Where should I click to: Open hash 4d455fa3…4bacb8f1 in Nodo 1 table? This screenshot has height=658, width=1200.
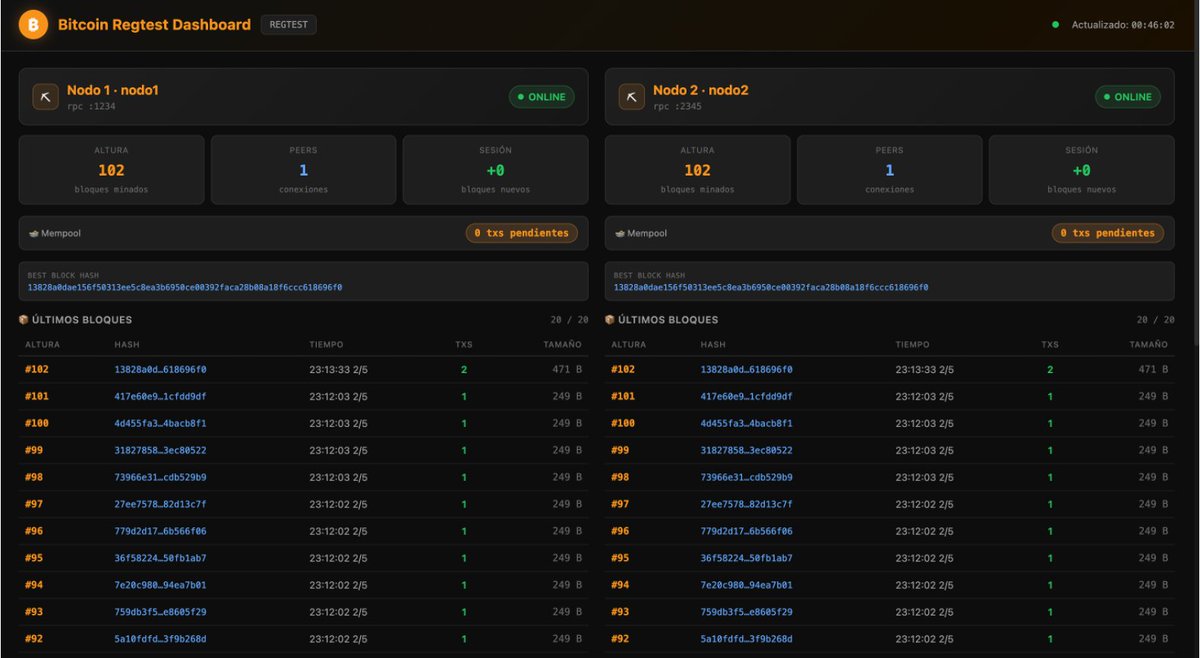[x=160, y=423]
